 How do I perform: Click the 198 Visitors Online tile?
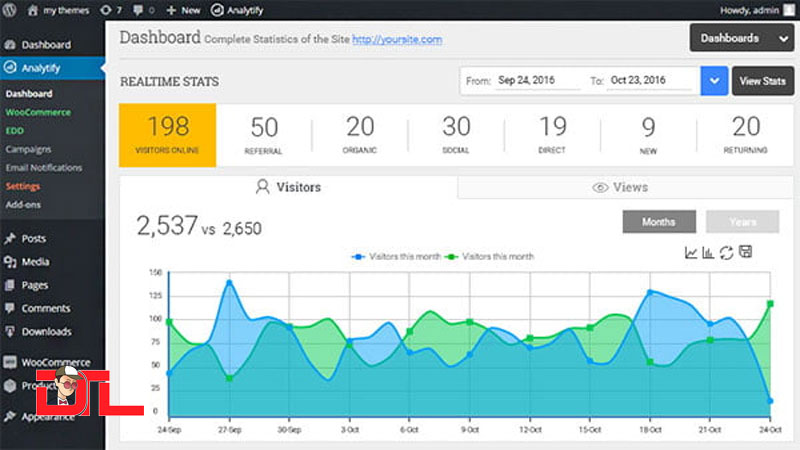coord(167,135)
